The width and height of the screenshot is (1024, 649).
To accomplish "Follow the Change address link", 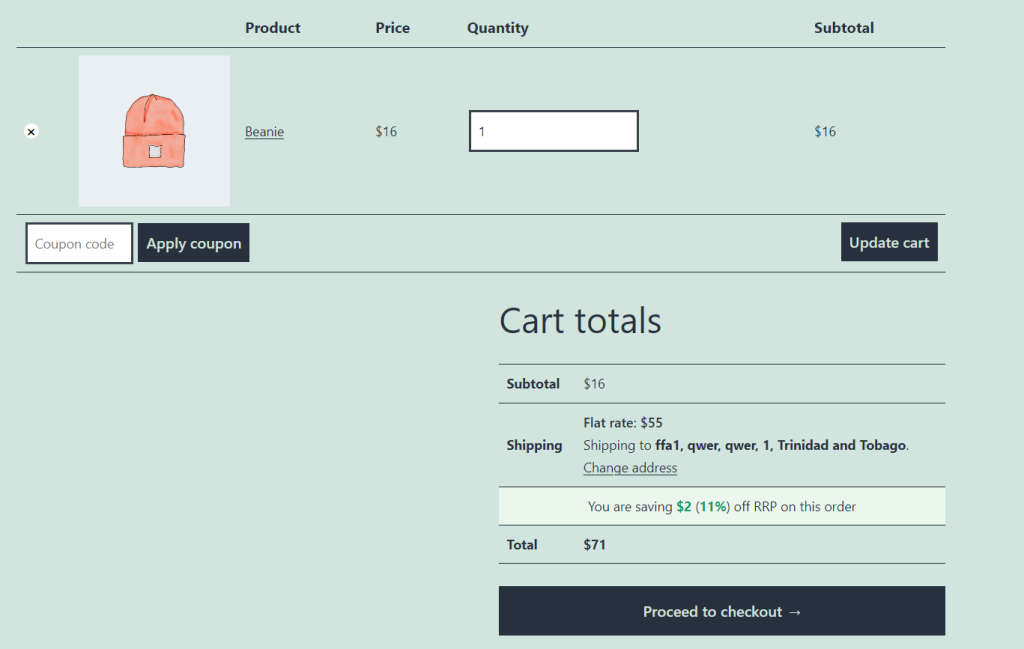I will coord(630,468).
